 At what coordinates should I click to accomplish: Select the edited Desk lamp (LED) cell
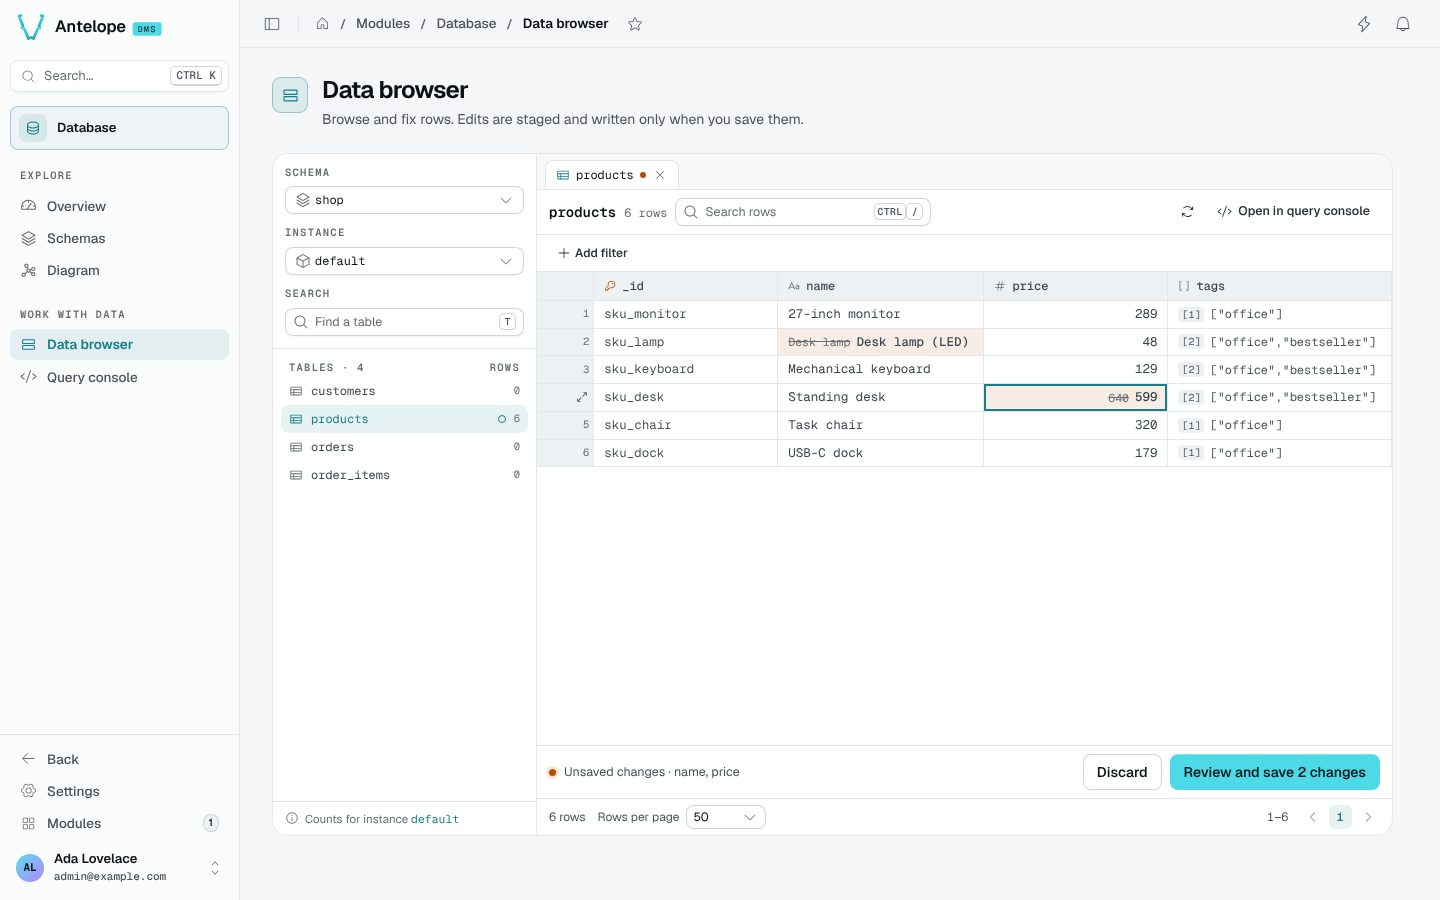880,342
